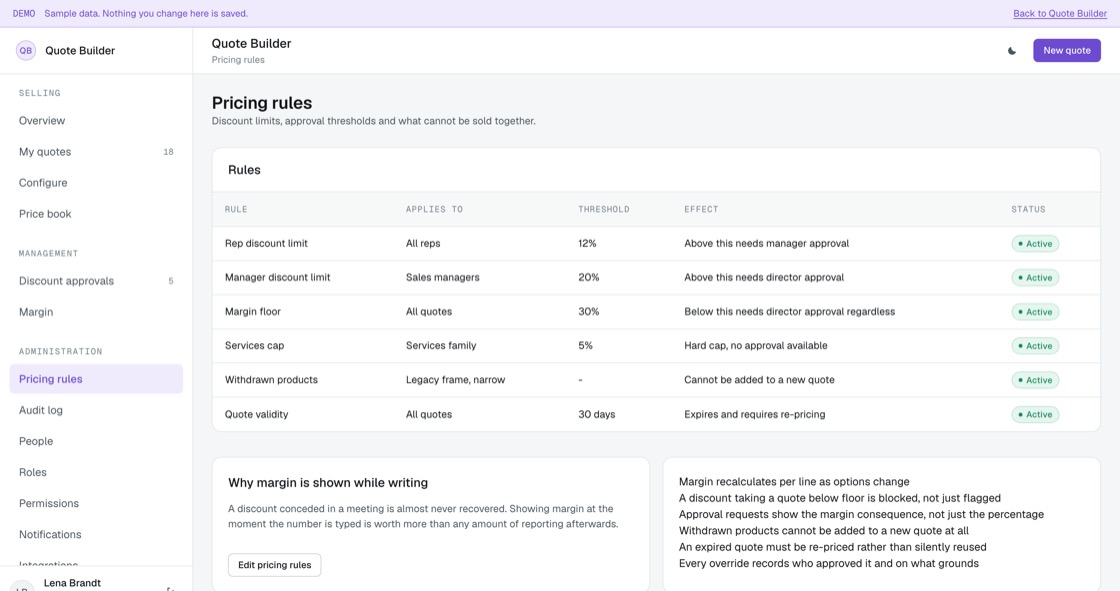Click Edit pricing rules button

coord(274,565)
